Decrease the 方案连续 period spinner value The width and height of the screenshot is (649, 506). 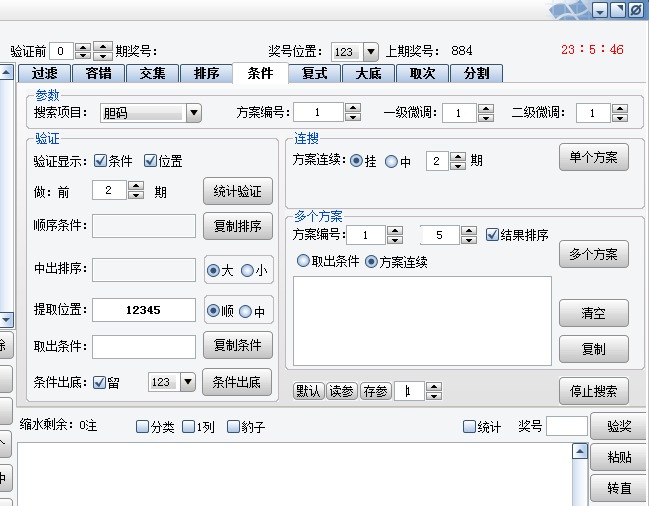(458, 165)
